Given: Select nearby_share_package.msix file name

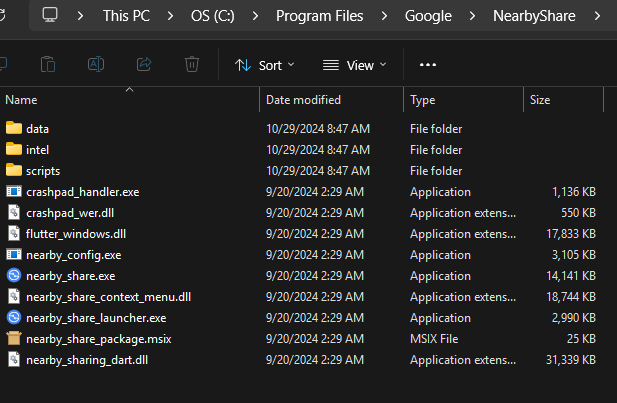Looking at the screenshot, I should point(99,339).
